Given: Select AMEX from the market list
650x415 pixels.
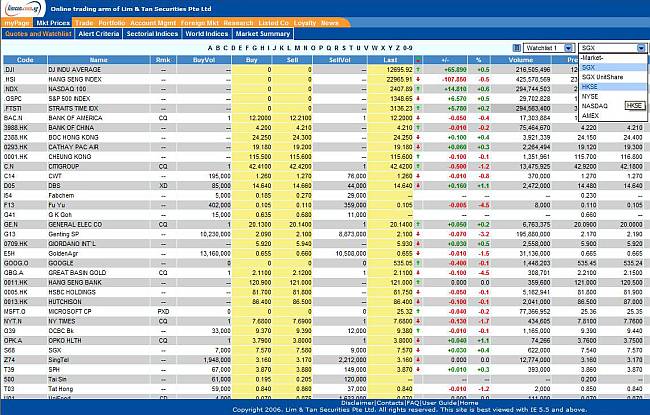Looking at the screenshot, I should pos(613,116).
